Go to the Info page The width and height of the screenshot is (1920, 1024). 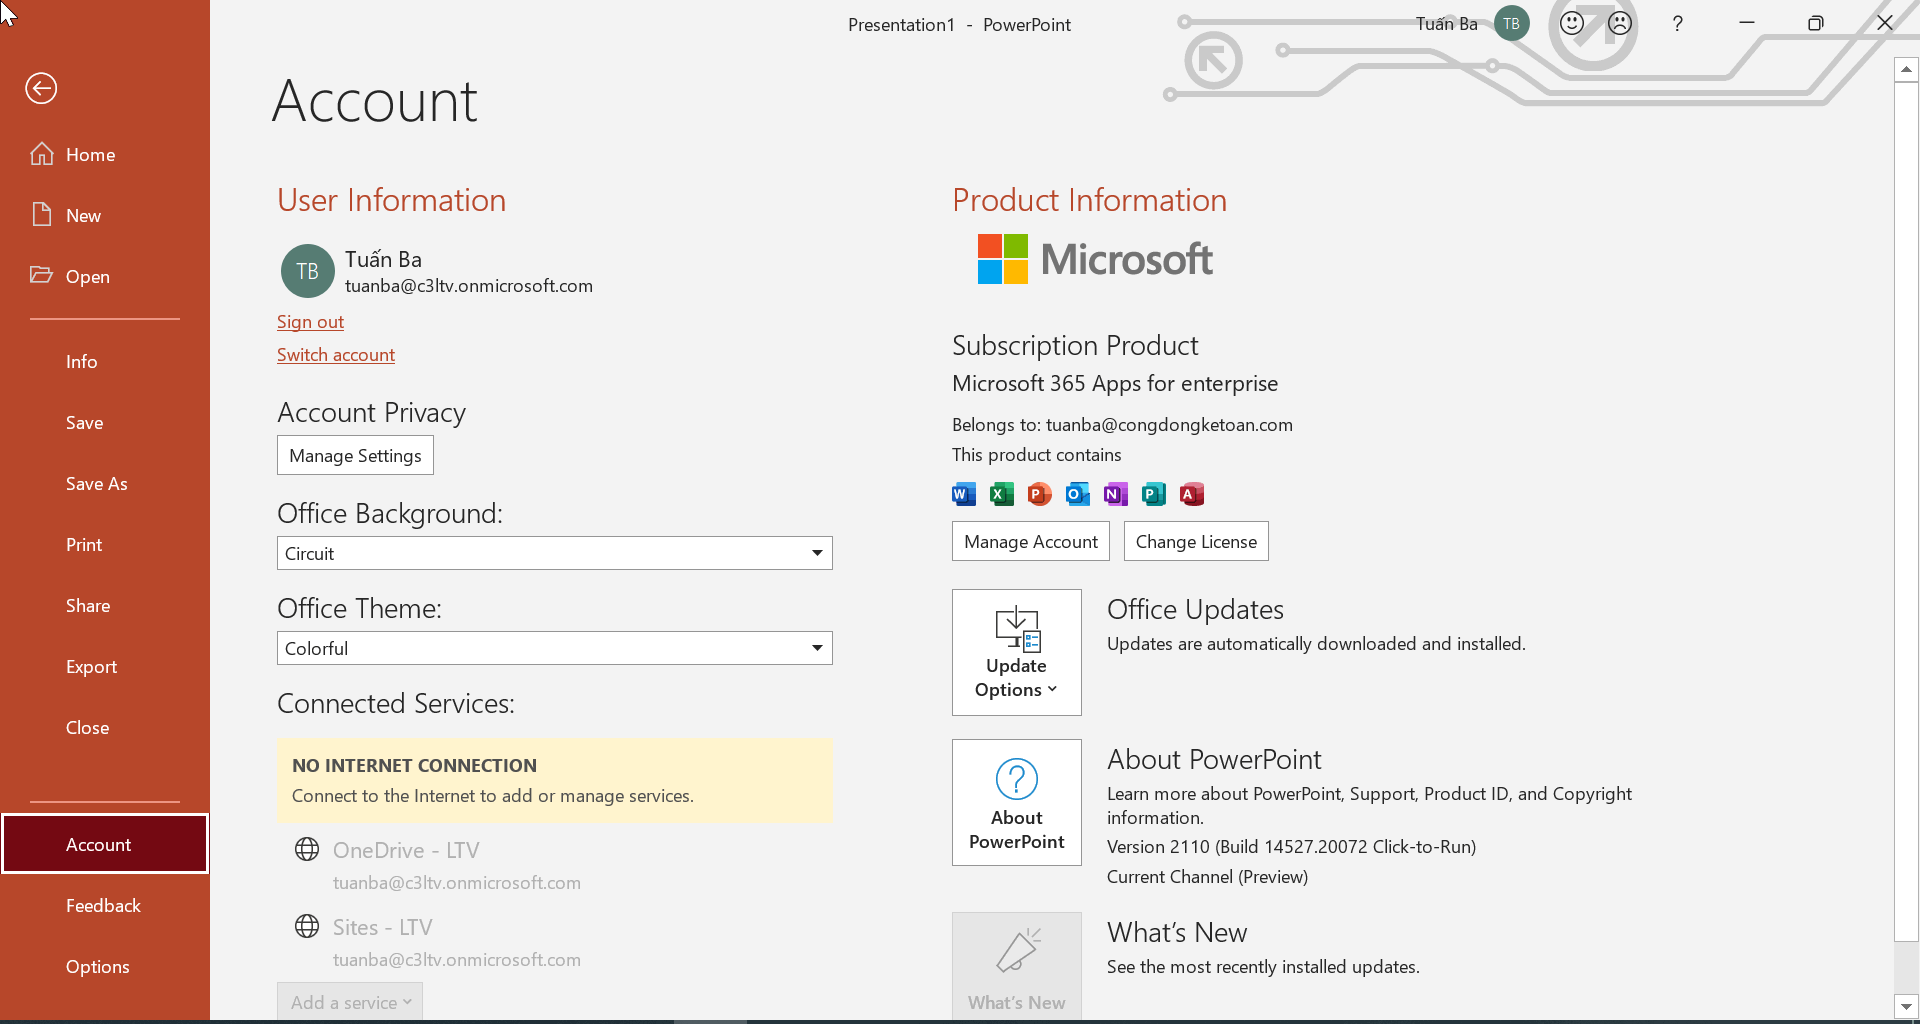pos(105,361)
